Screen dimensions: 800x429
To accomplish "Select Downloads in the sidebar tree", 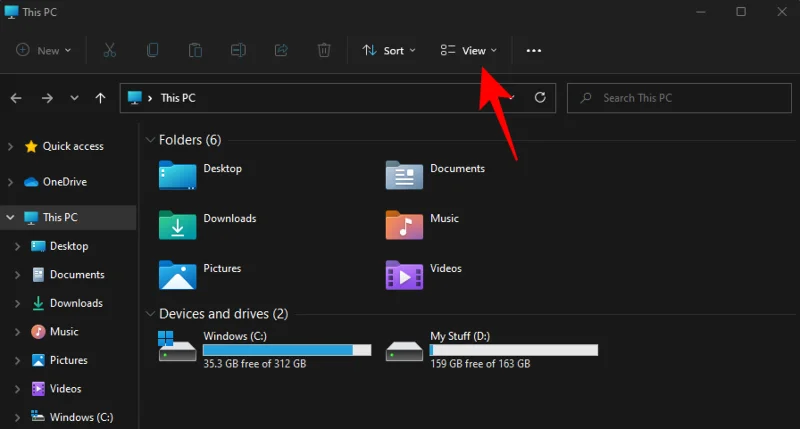I will click(x=68, y=303).
